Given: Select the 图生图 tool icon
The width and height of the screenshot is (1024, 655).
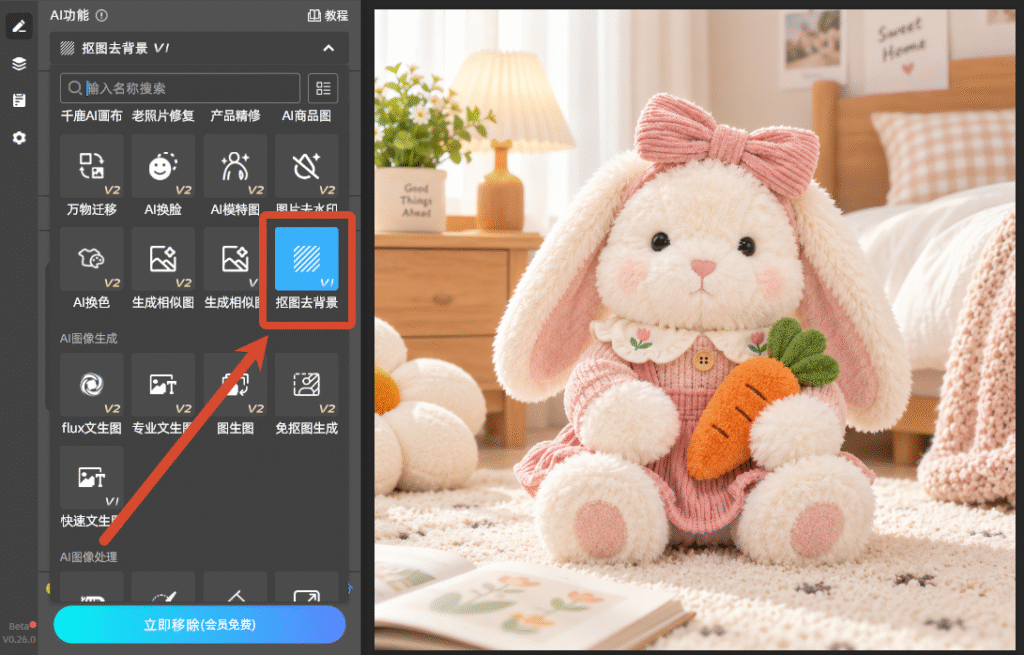Looking at the screenshot, I should (235, 385).
